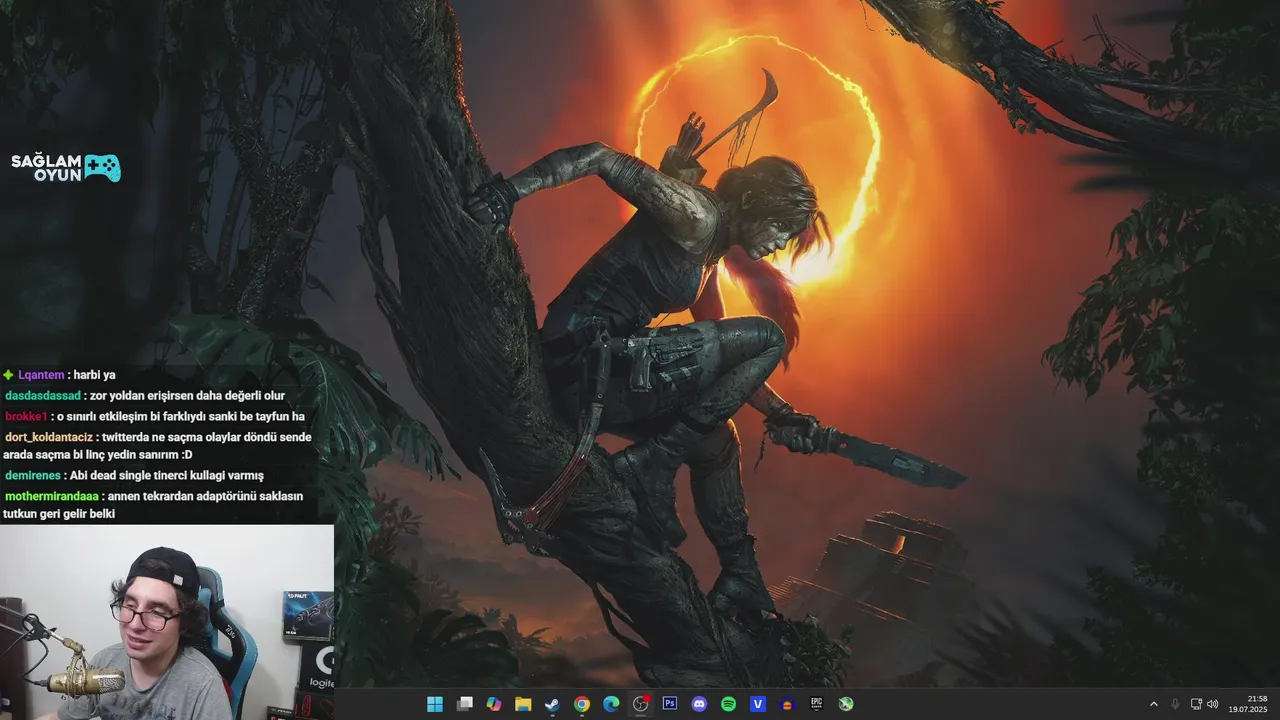The image size is (1280, 720).
Task: Click chat username Lqantem
Action: [x=41, y=375]
